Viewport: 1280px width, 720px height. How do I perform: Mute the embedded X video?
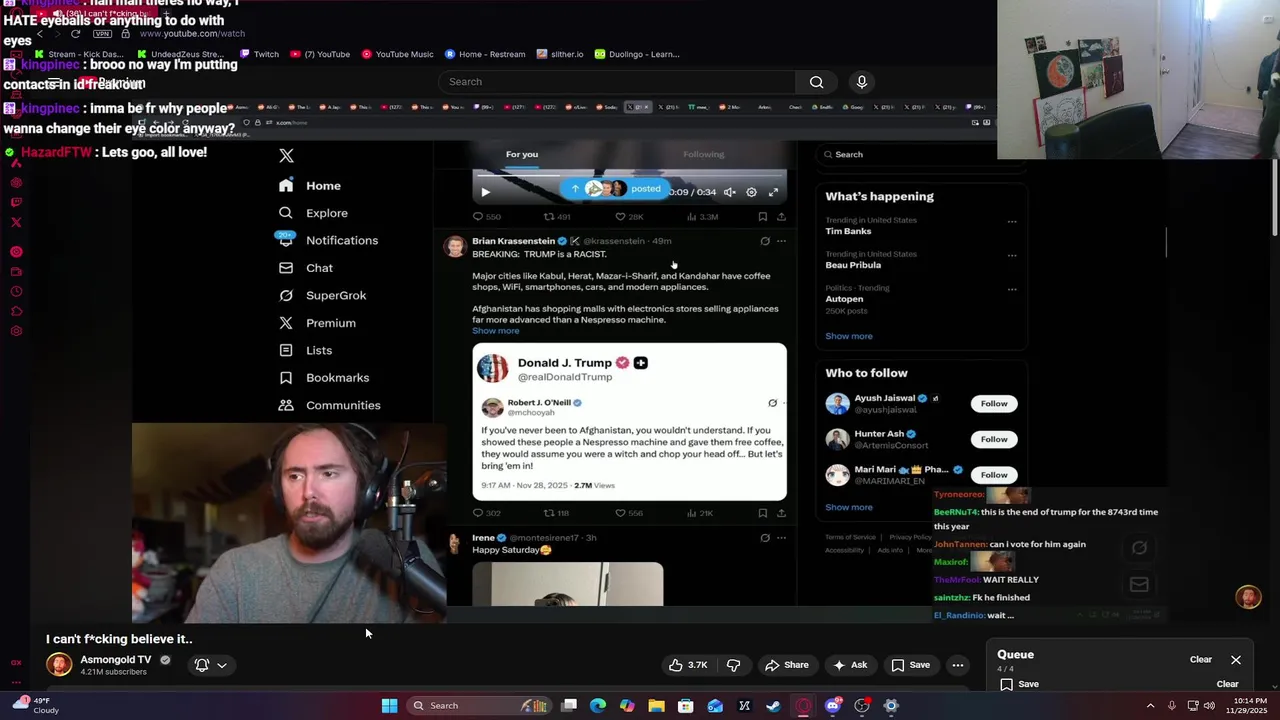click(730, 192)
